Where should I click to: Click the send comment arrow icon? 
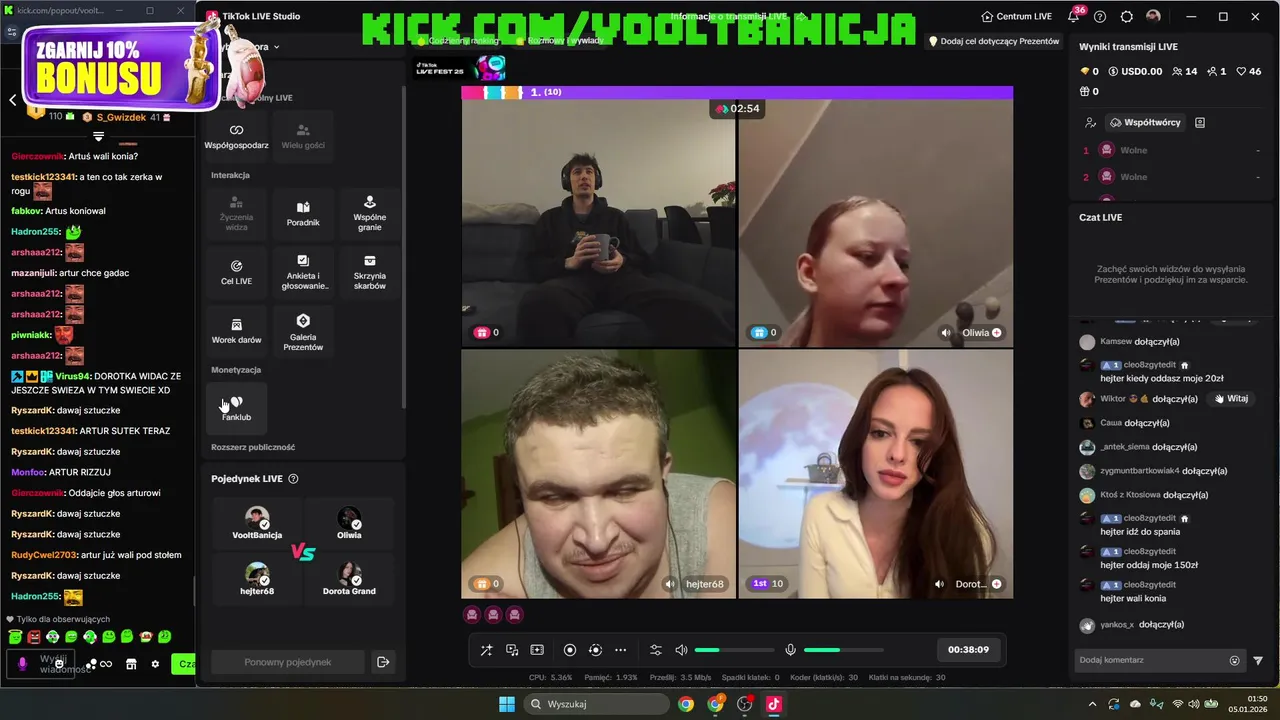[x=1258, y=660]
